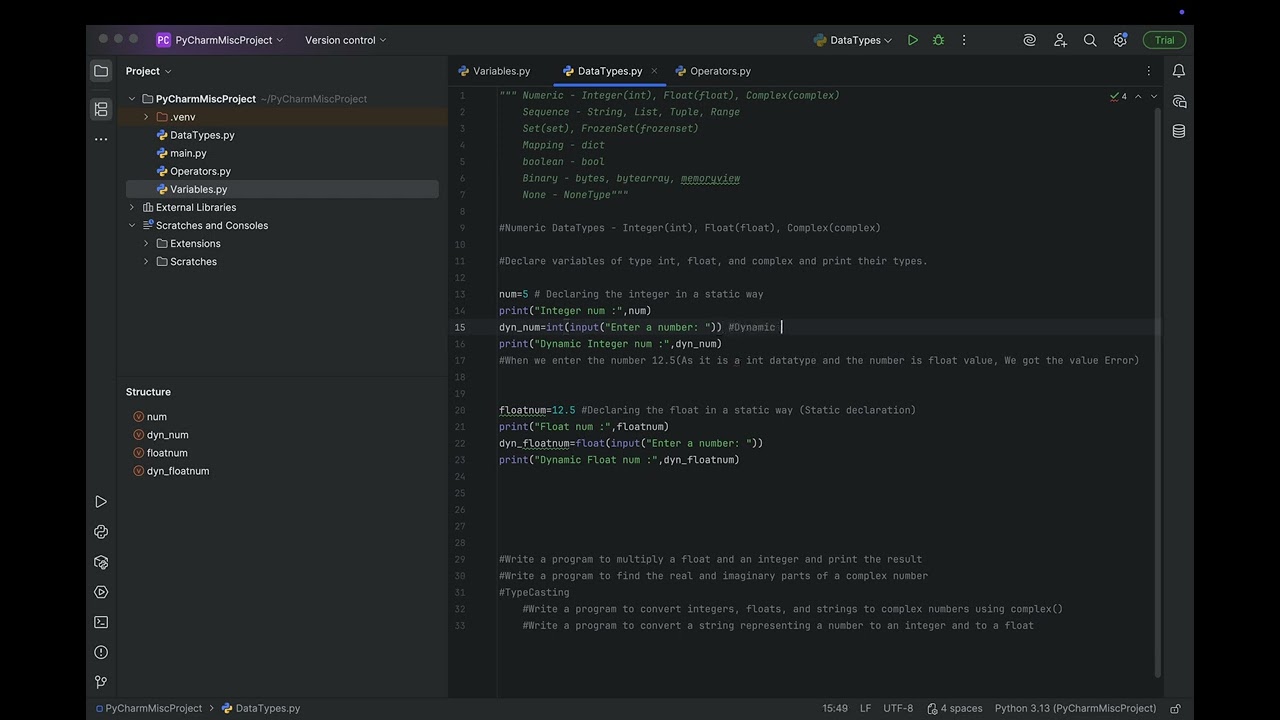Expand the .venv folder

pyautogui.click(x=146, y=117)
